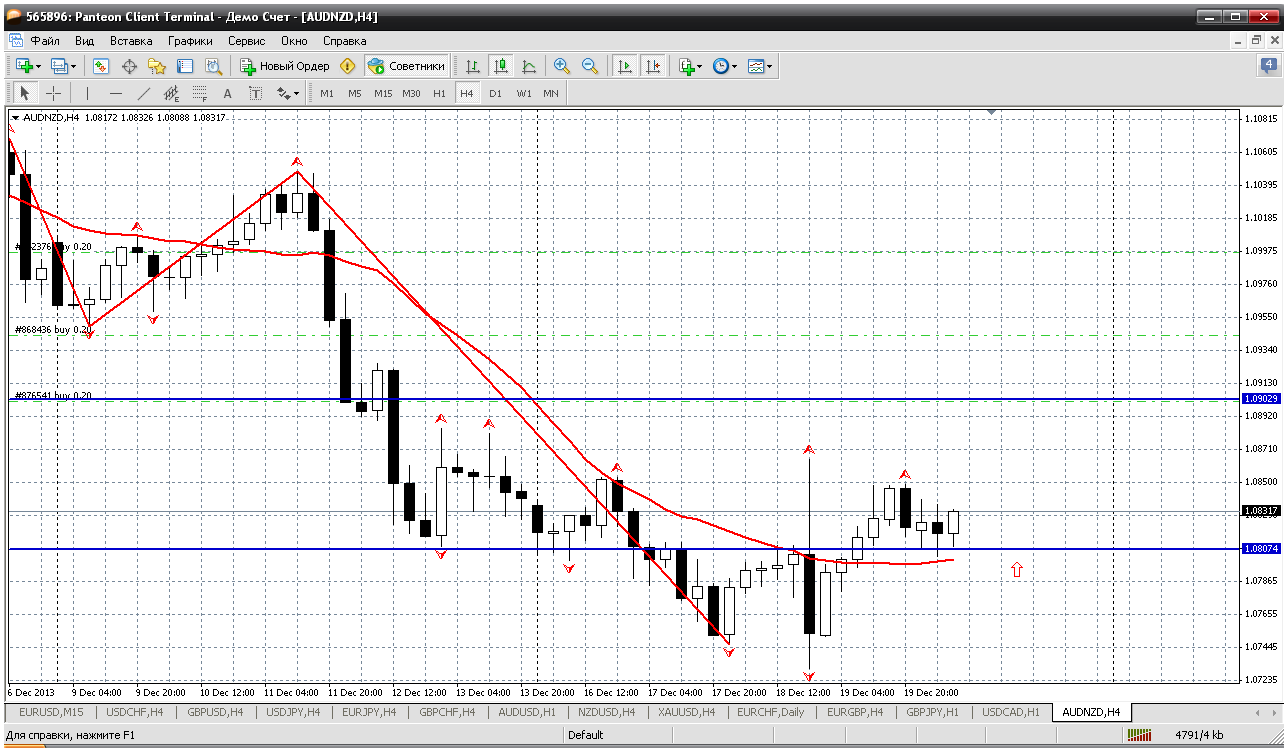Switch chart to Line Chart mode

click(529, 66)
